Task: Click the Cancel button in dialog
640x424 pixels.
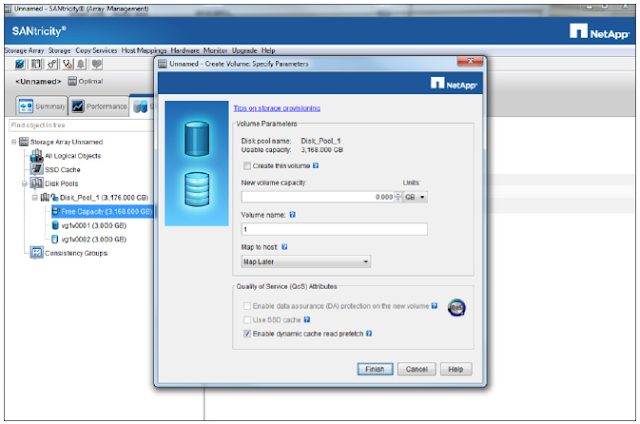Action: point(417,369)
